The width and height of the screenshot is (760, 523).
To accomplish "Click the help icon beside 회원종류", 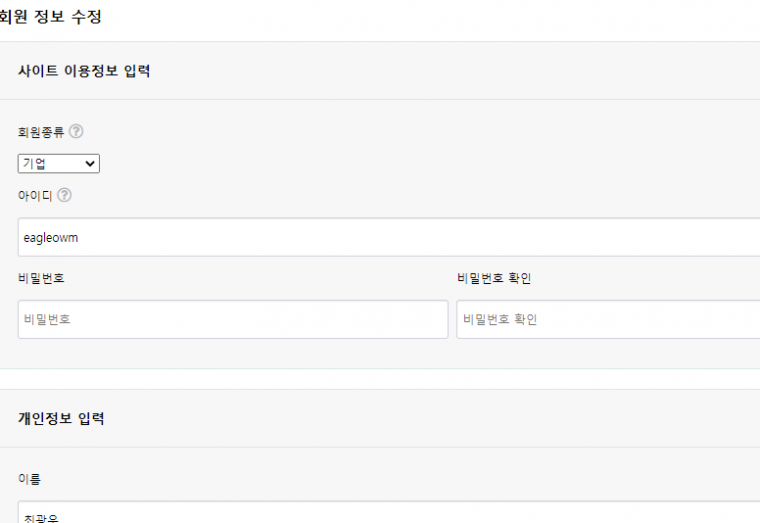I will [x=76, y=131].
